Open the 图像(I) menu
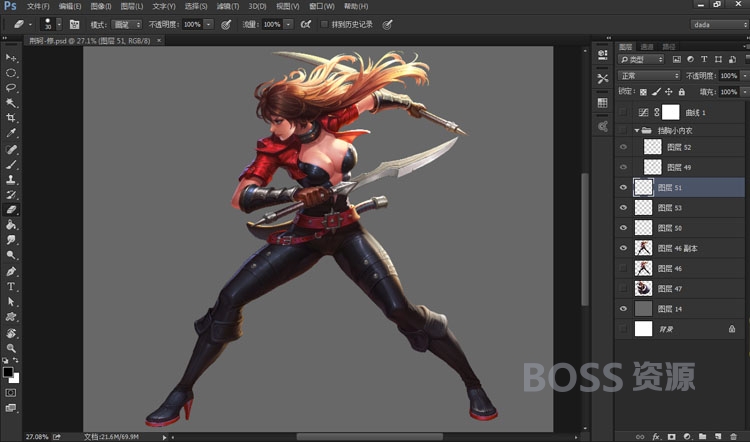The width and height of the screenshot is (750, 442). [x=100, y=6]
